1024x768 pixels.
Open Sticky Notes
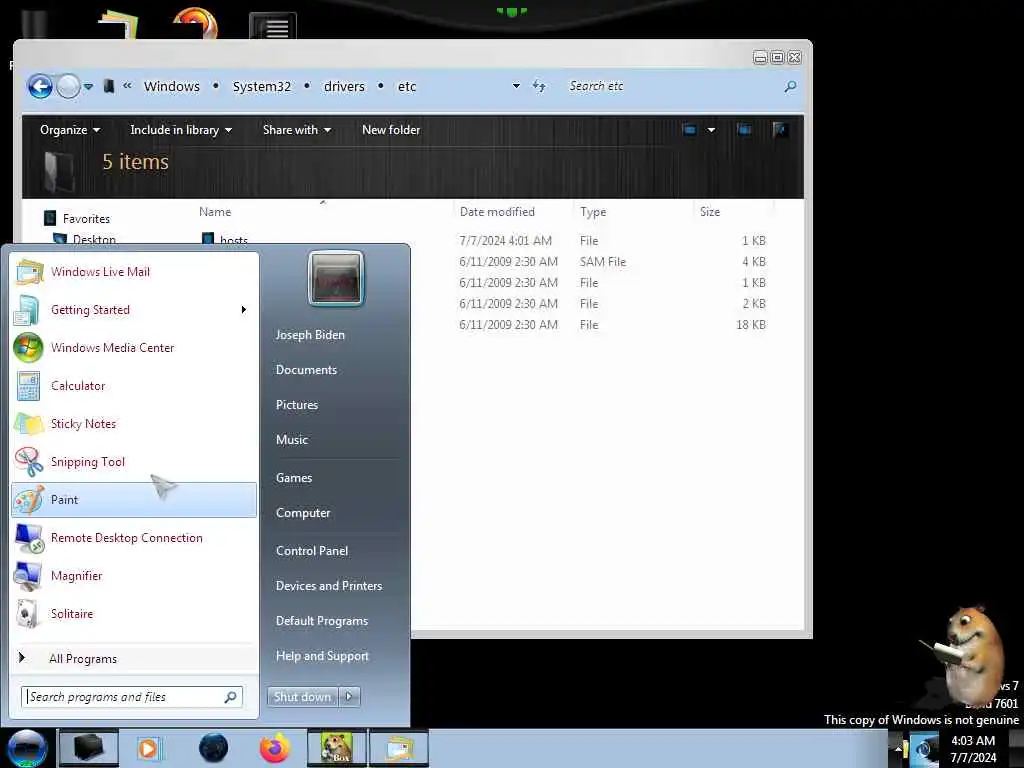134,423
